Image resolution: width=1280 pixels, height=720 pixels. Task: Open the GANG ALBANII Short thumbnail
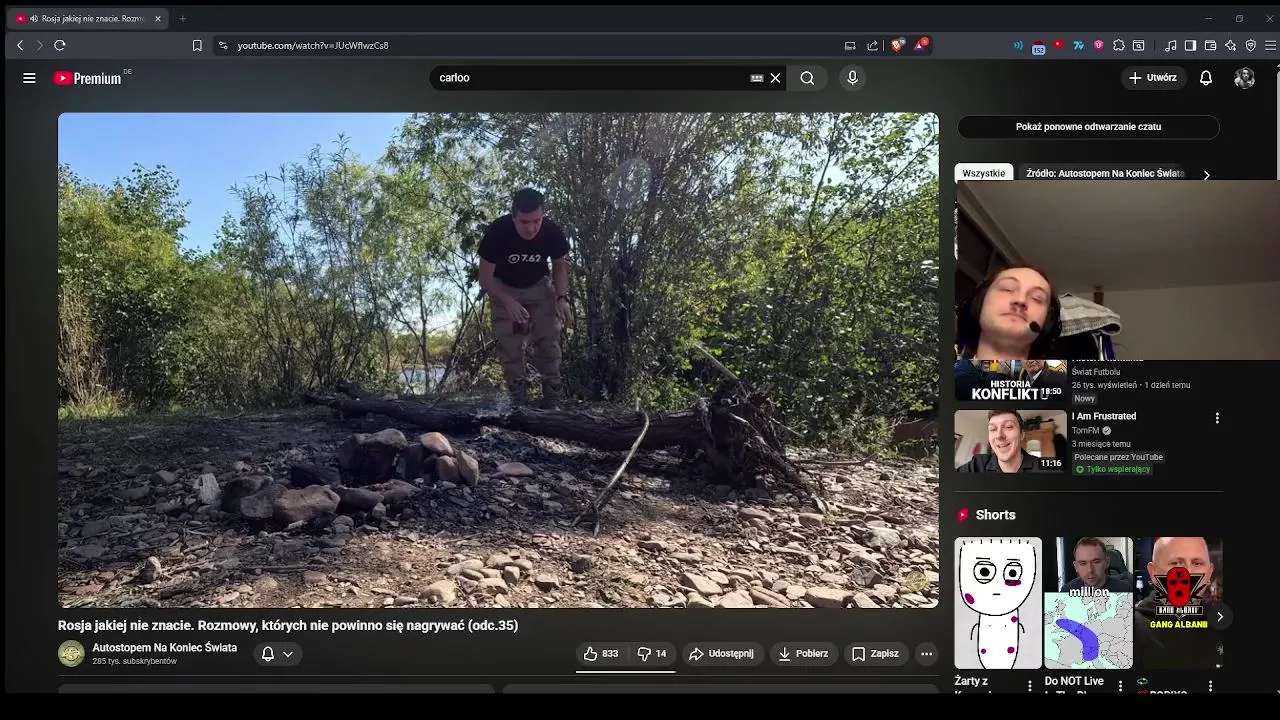click(1178, 603)
